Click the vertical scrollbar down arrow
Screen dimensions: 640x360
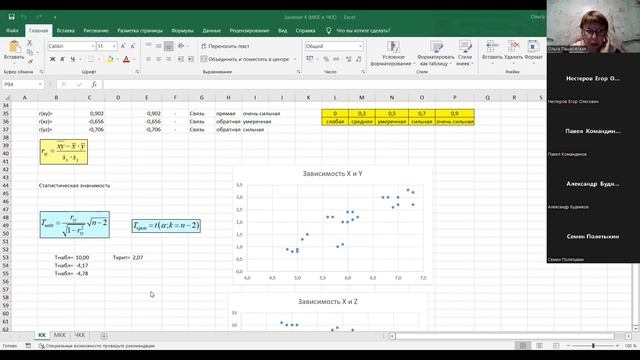(x=636, y=328)
